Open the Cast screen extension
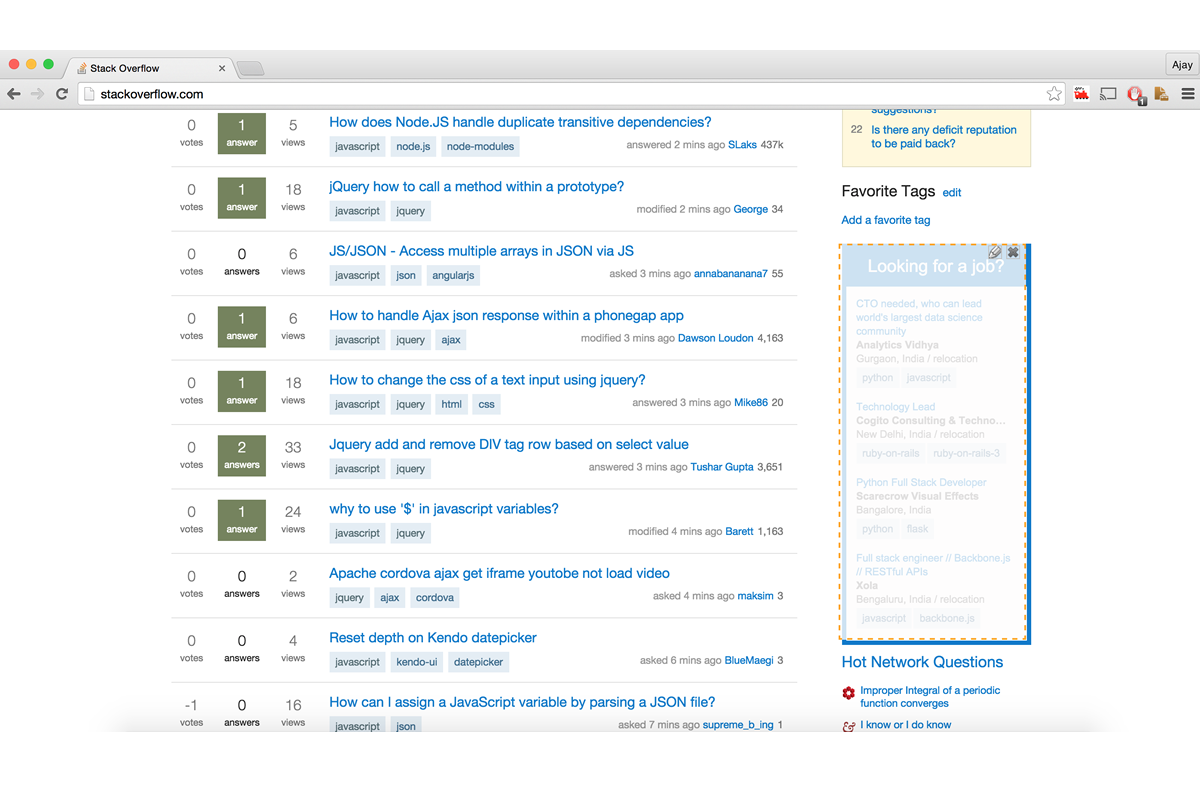This screenshot has height=800, width=1200. coord(1108,94)
